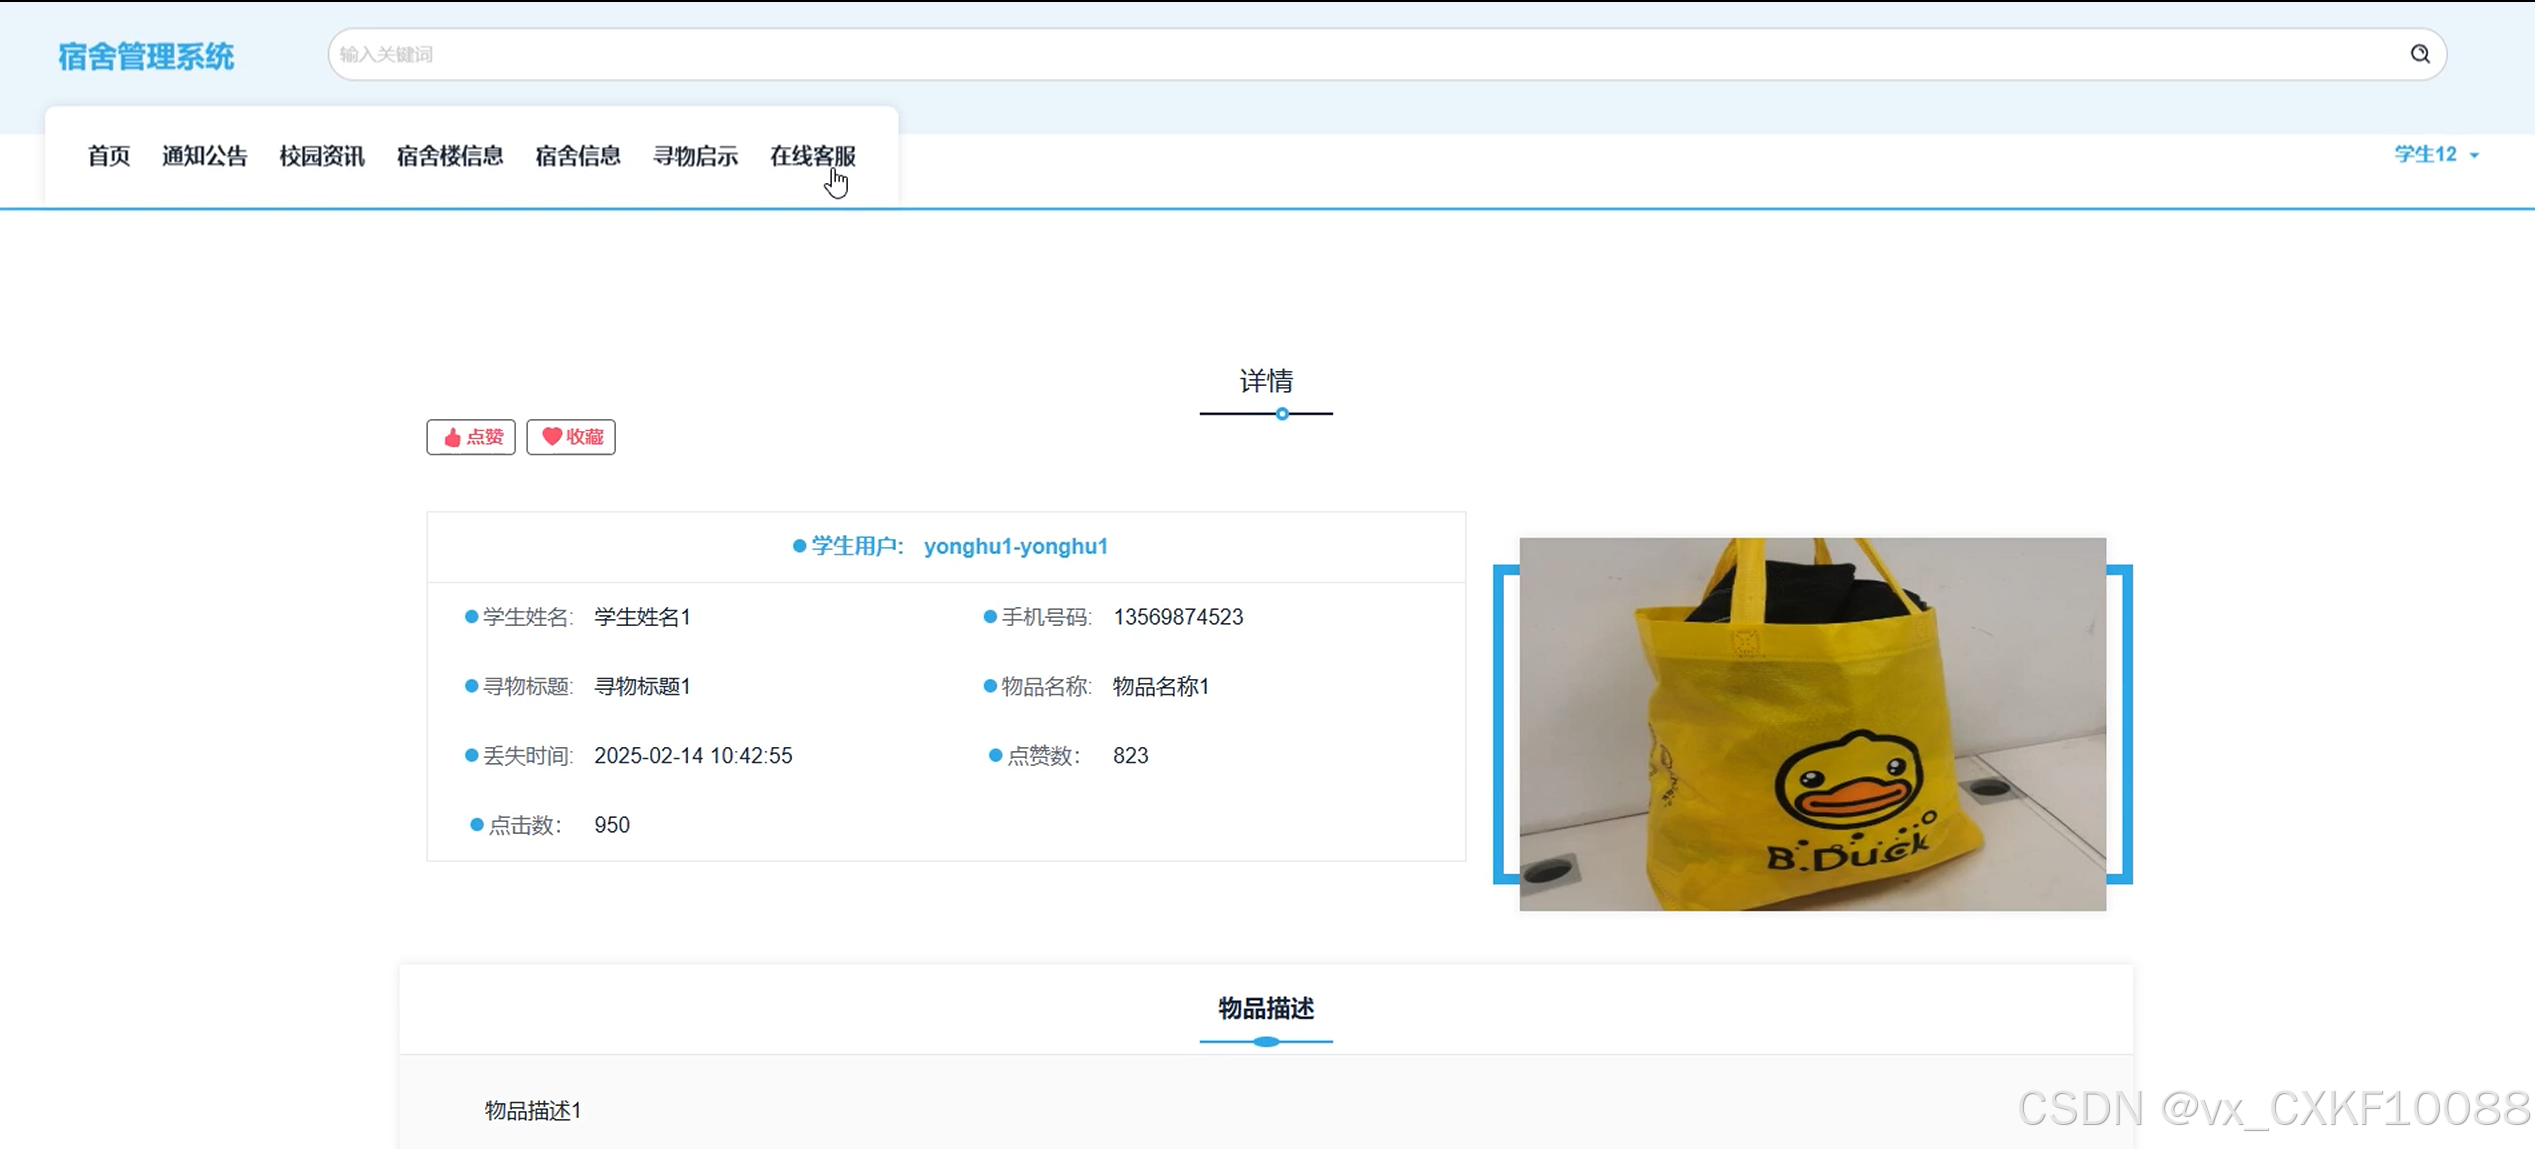
Task: Click the 点赞数 value 823
Action: 1130,756
